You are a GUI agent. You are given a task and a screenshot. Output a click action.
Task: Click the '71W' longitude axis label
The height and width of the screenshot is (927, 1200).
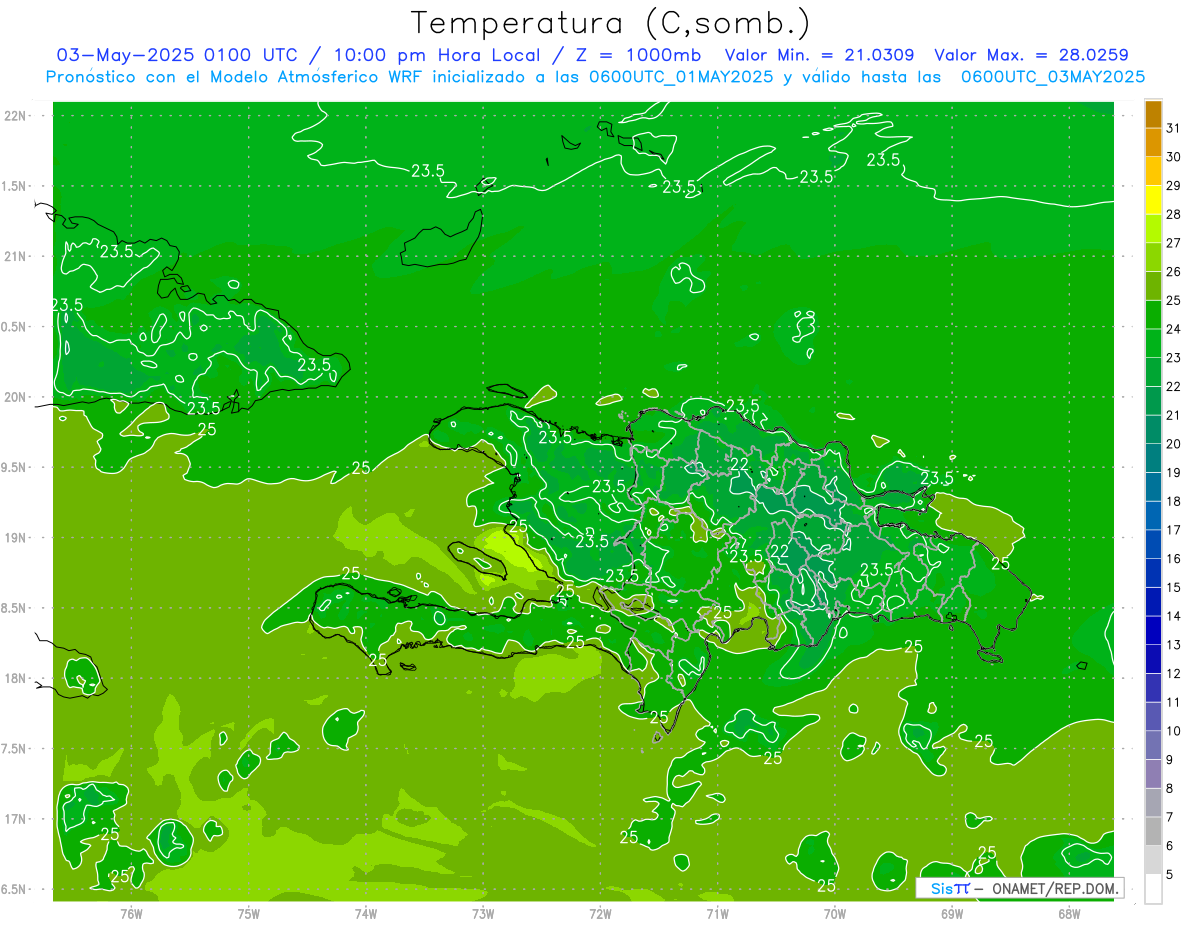coord(717,914)
